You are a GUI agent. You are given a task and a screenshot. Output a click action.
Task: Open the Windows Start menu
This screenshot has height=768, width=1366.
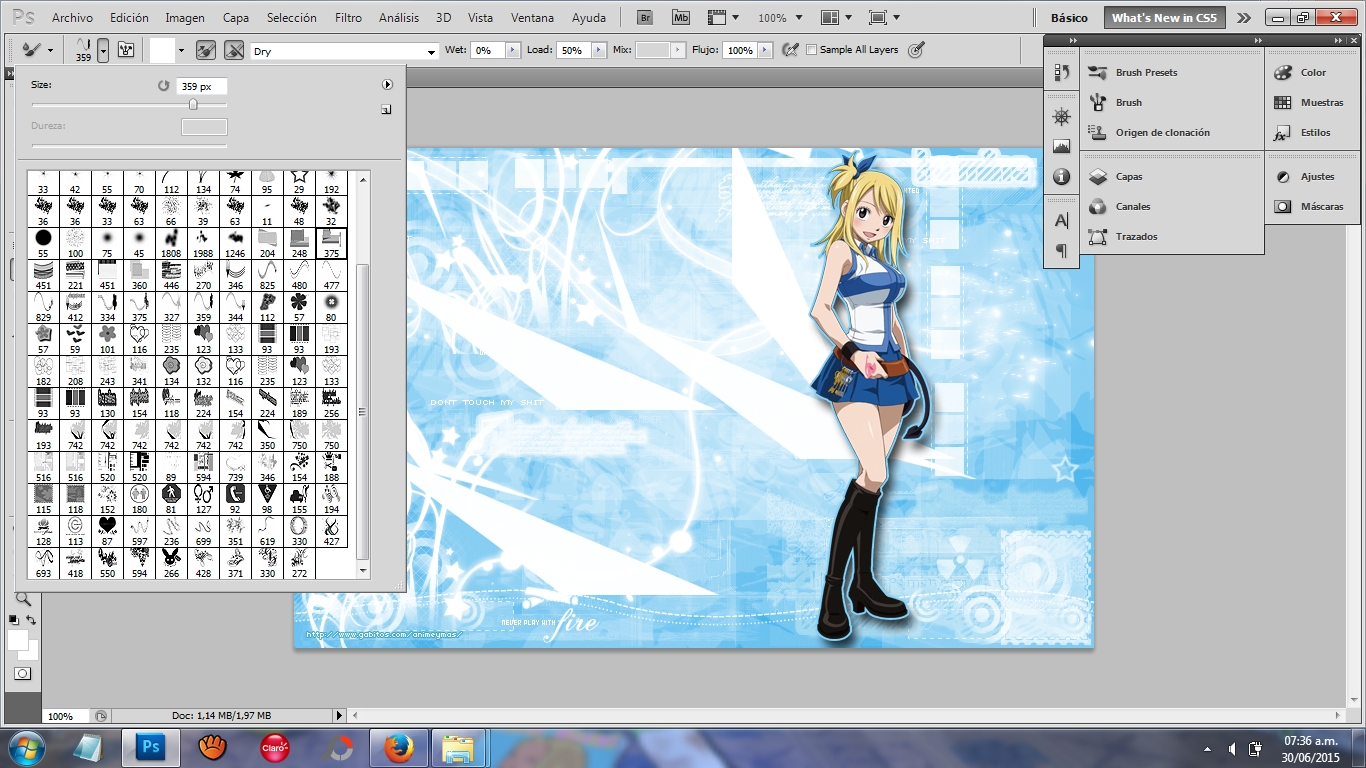pos(26,748)
